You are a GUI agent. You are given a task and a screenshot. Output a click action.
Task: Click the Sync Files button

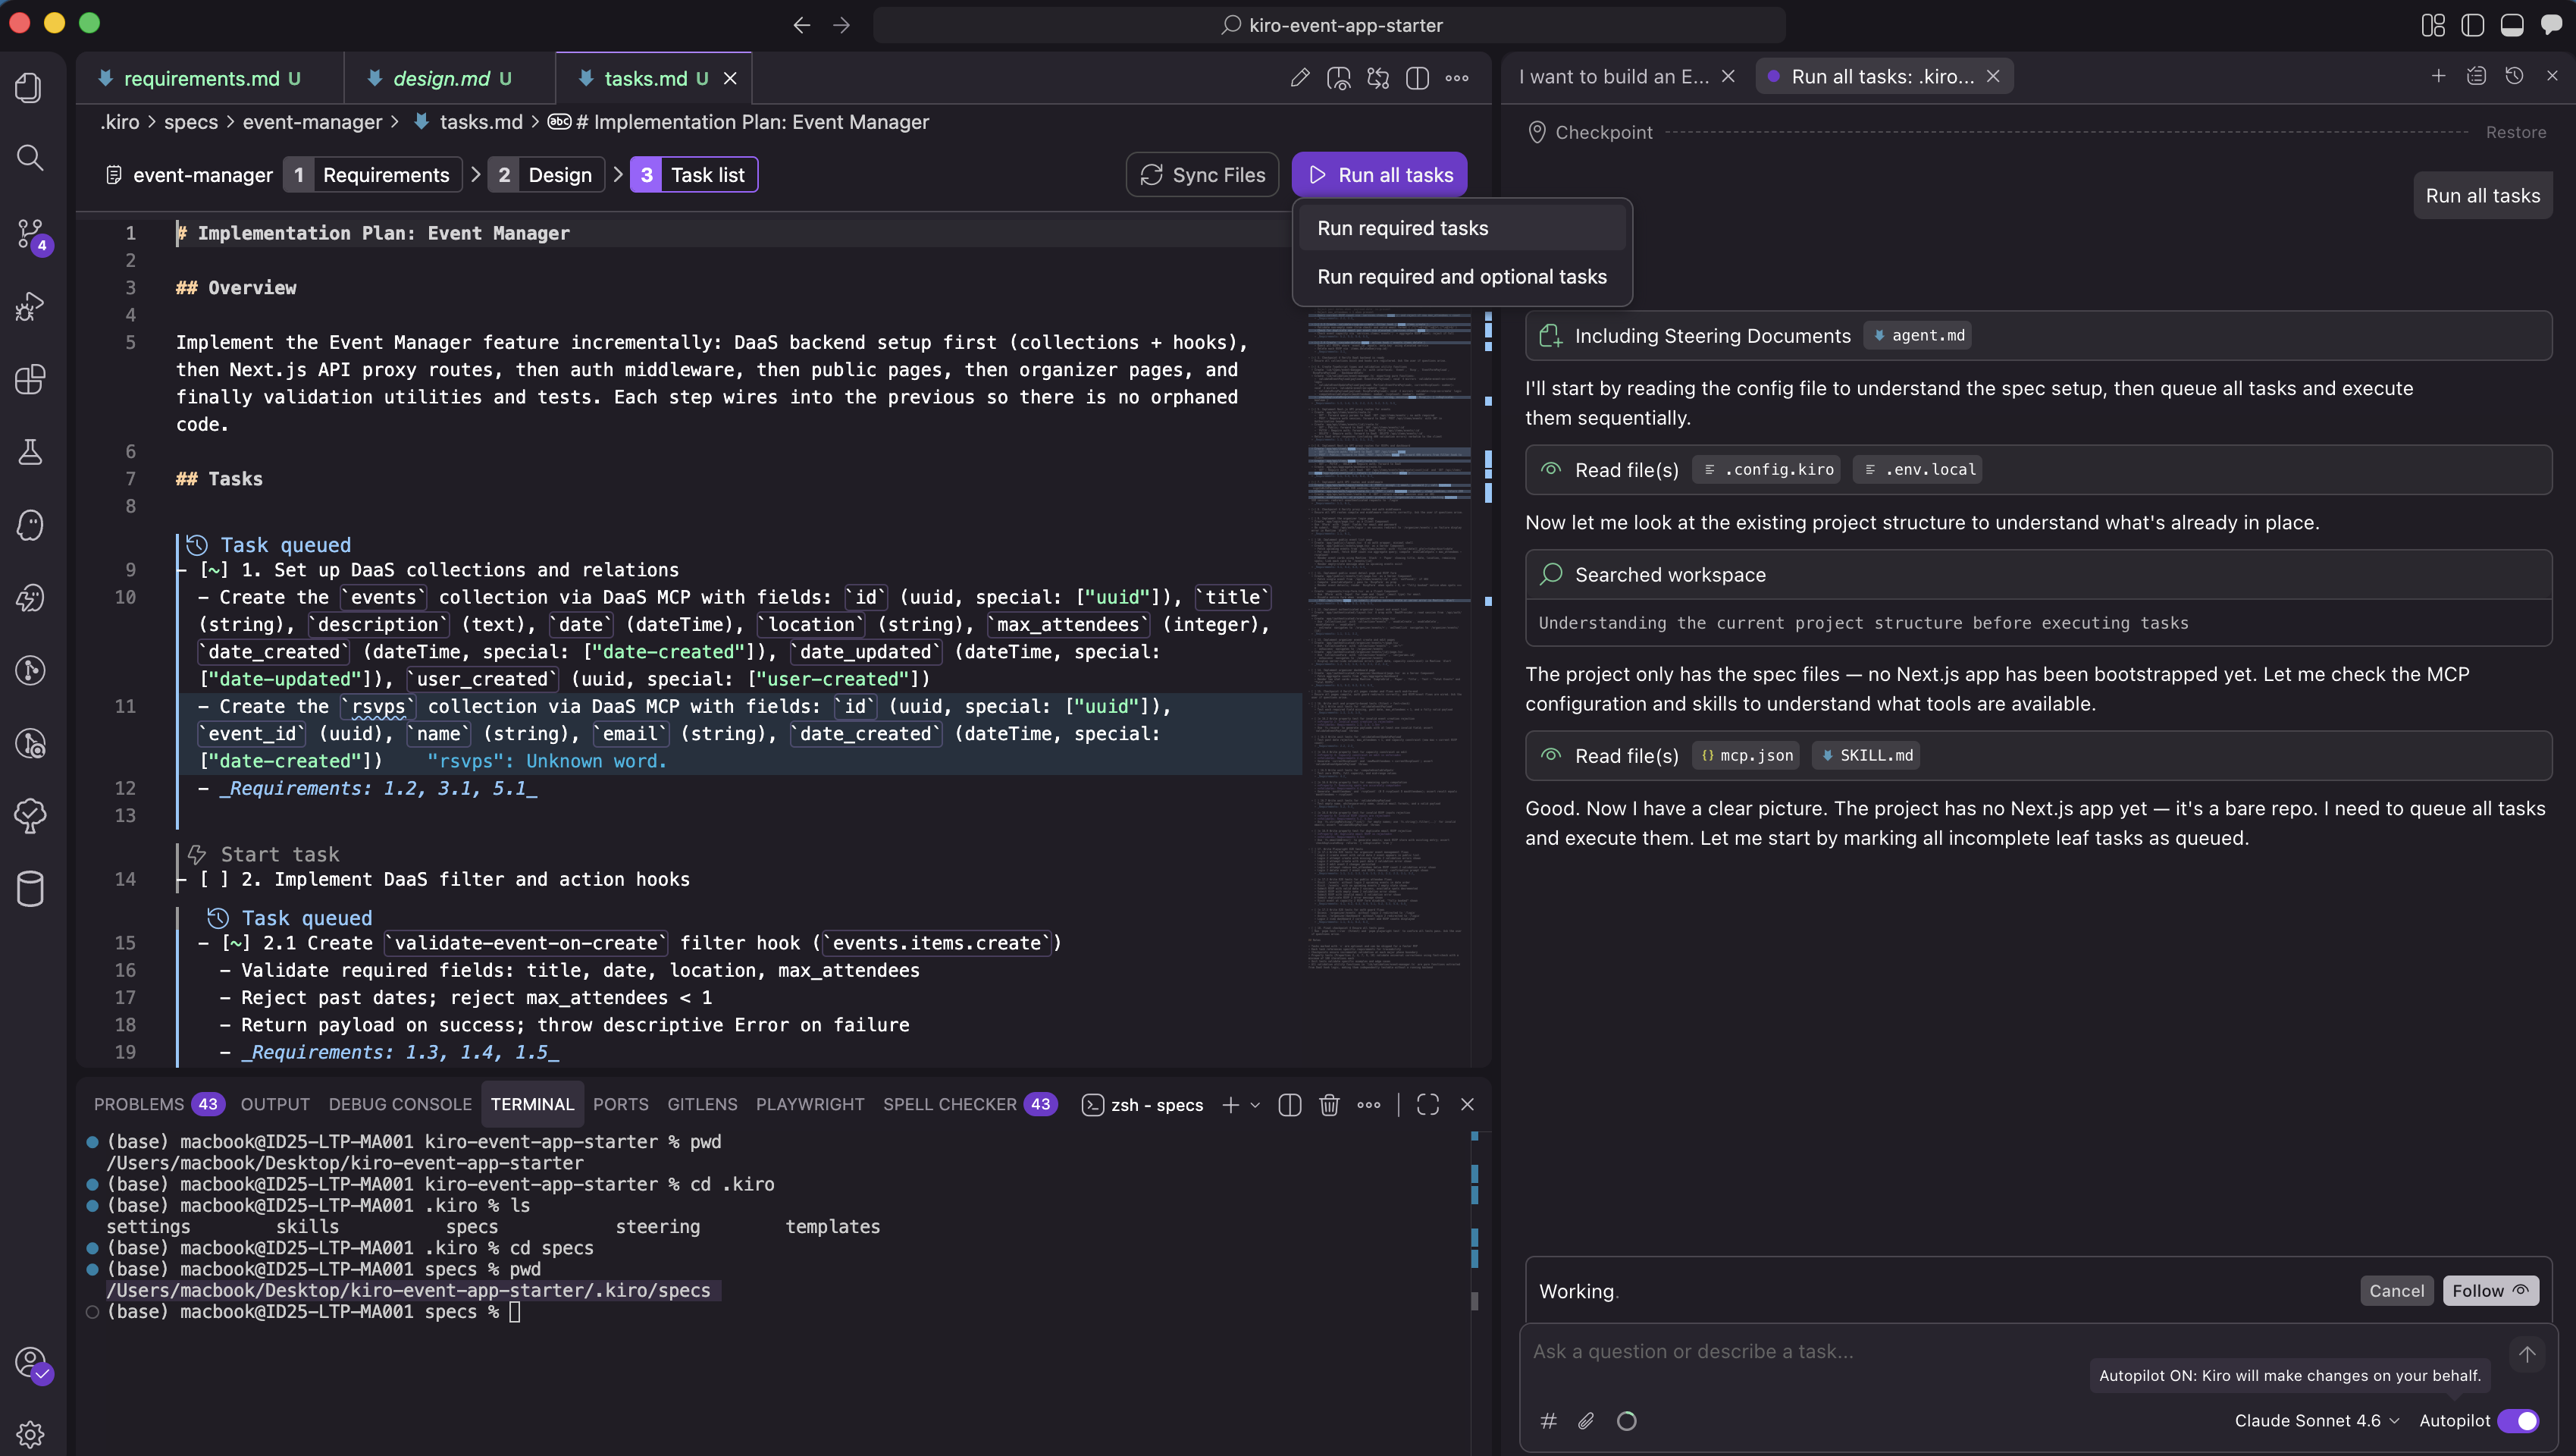tap(1202, 175)
